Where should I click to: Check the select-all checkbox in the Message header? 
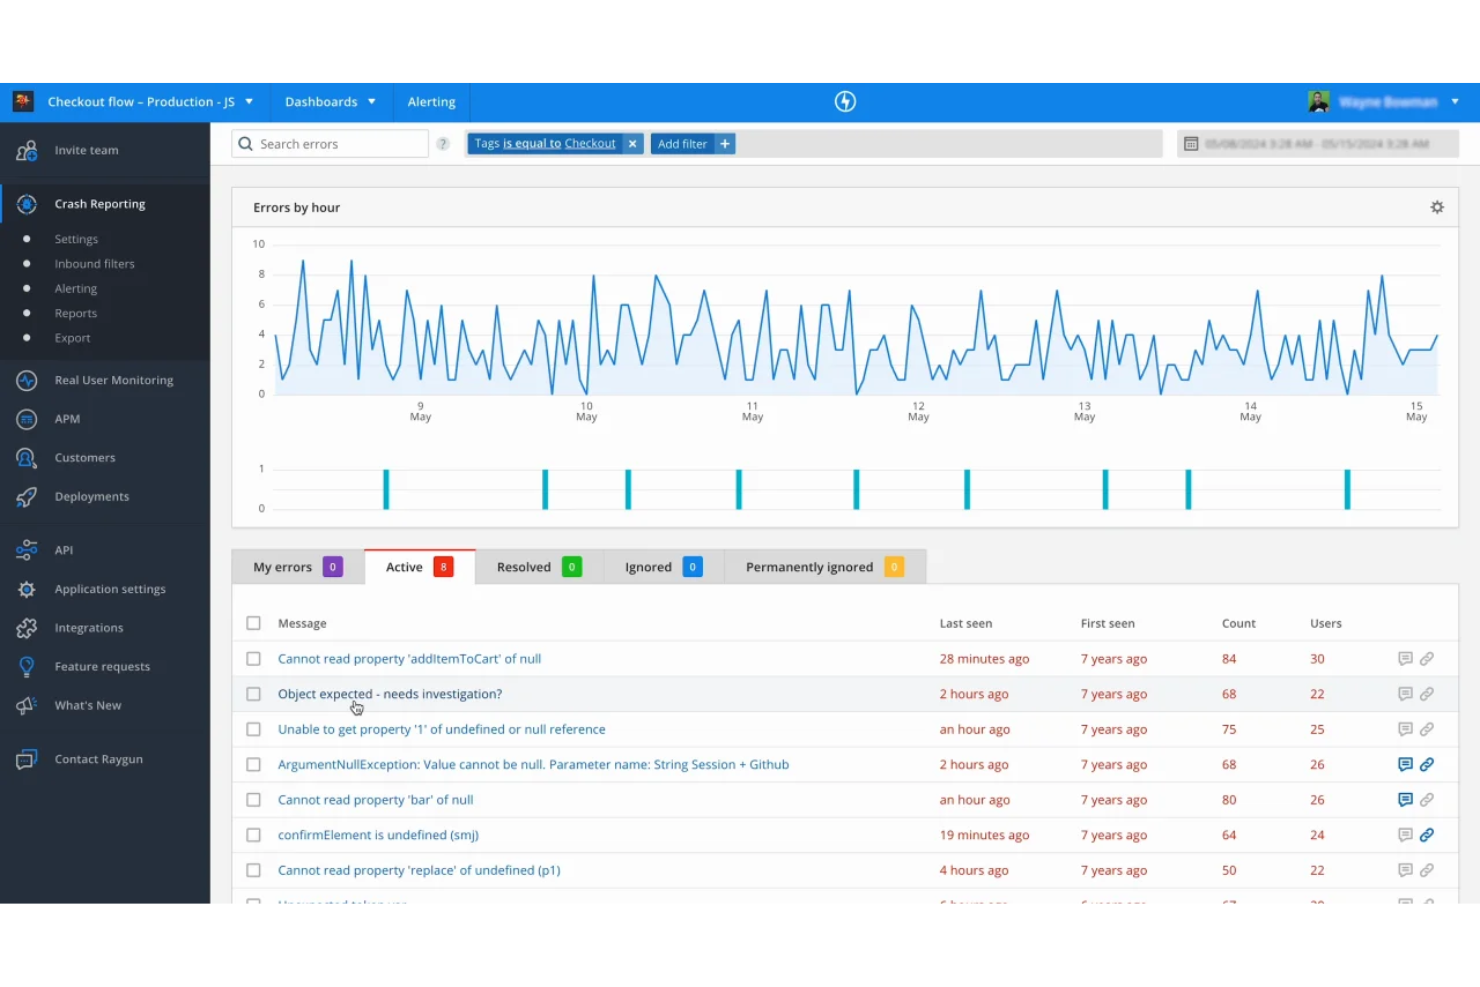click(x=253, y=622)
